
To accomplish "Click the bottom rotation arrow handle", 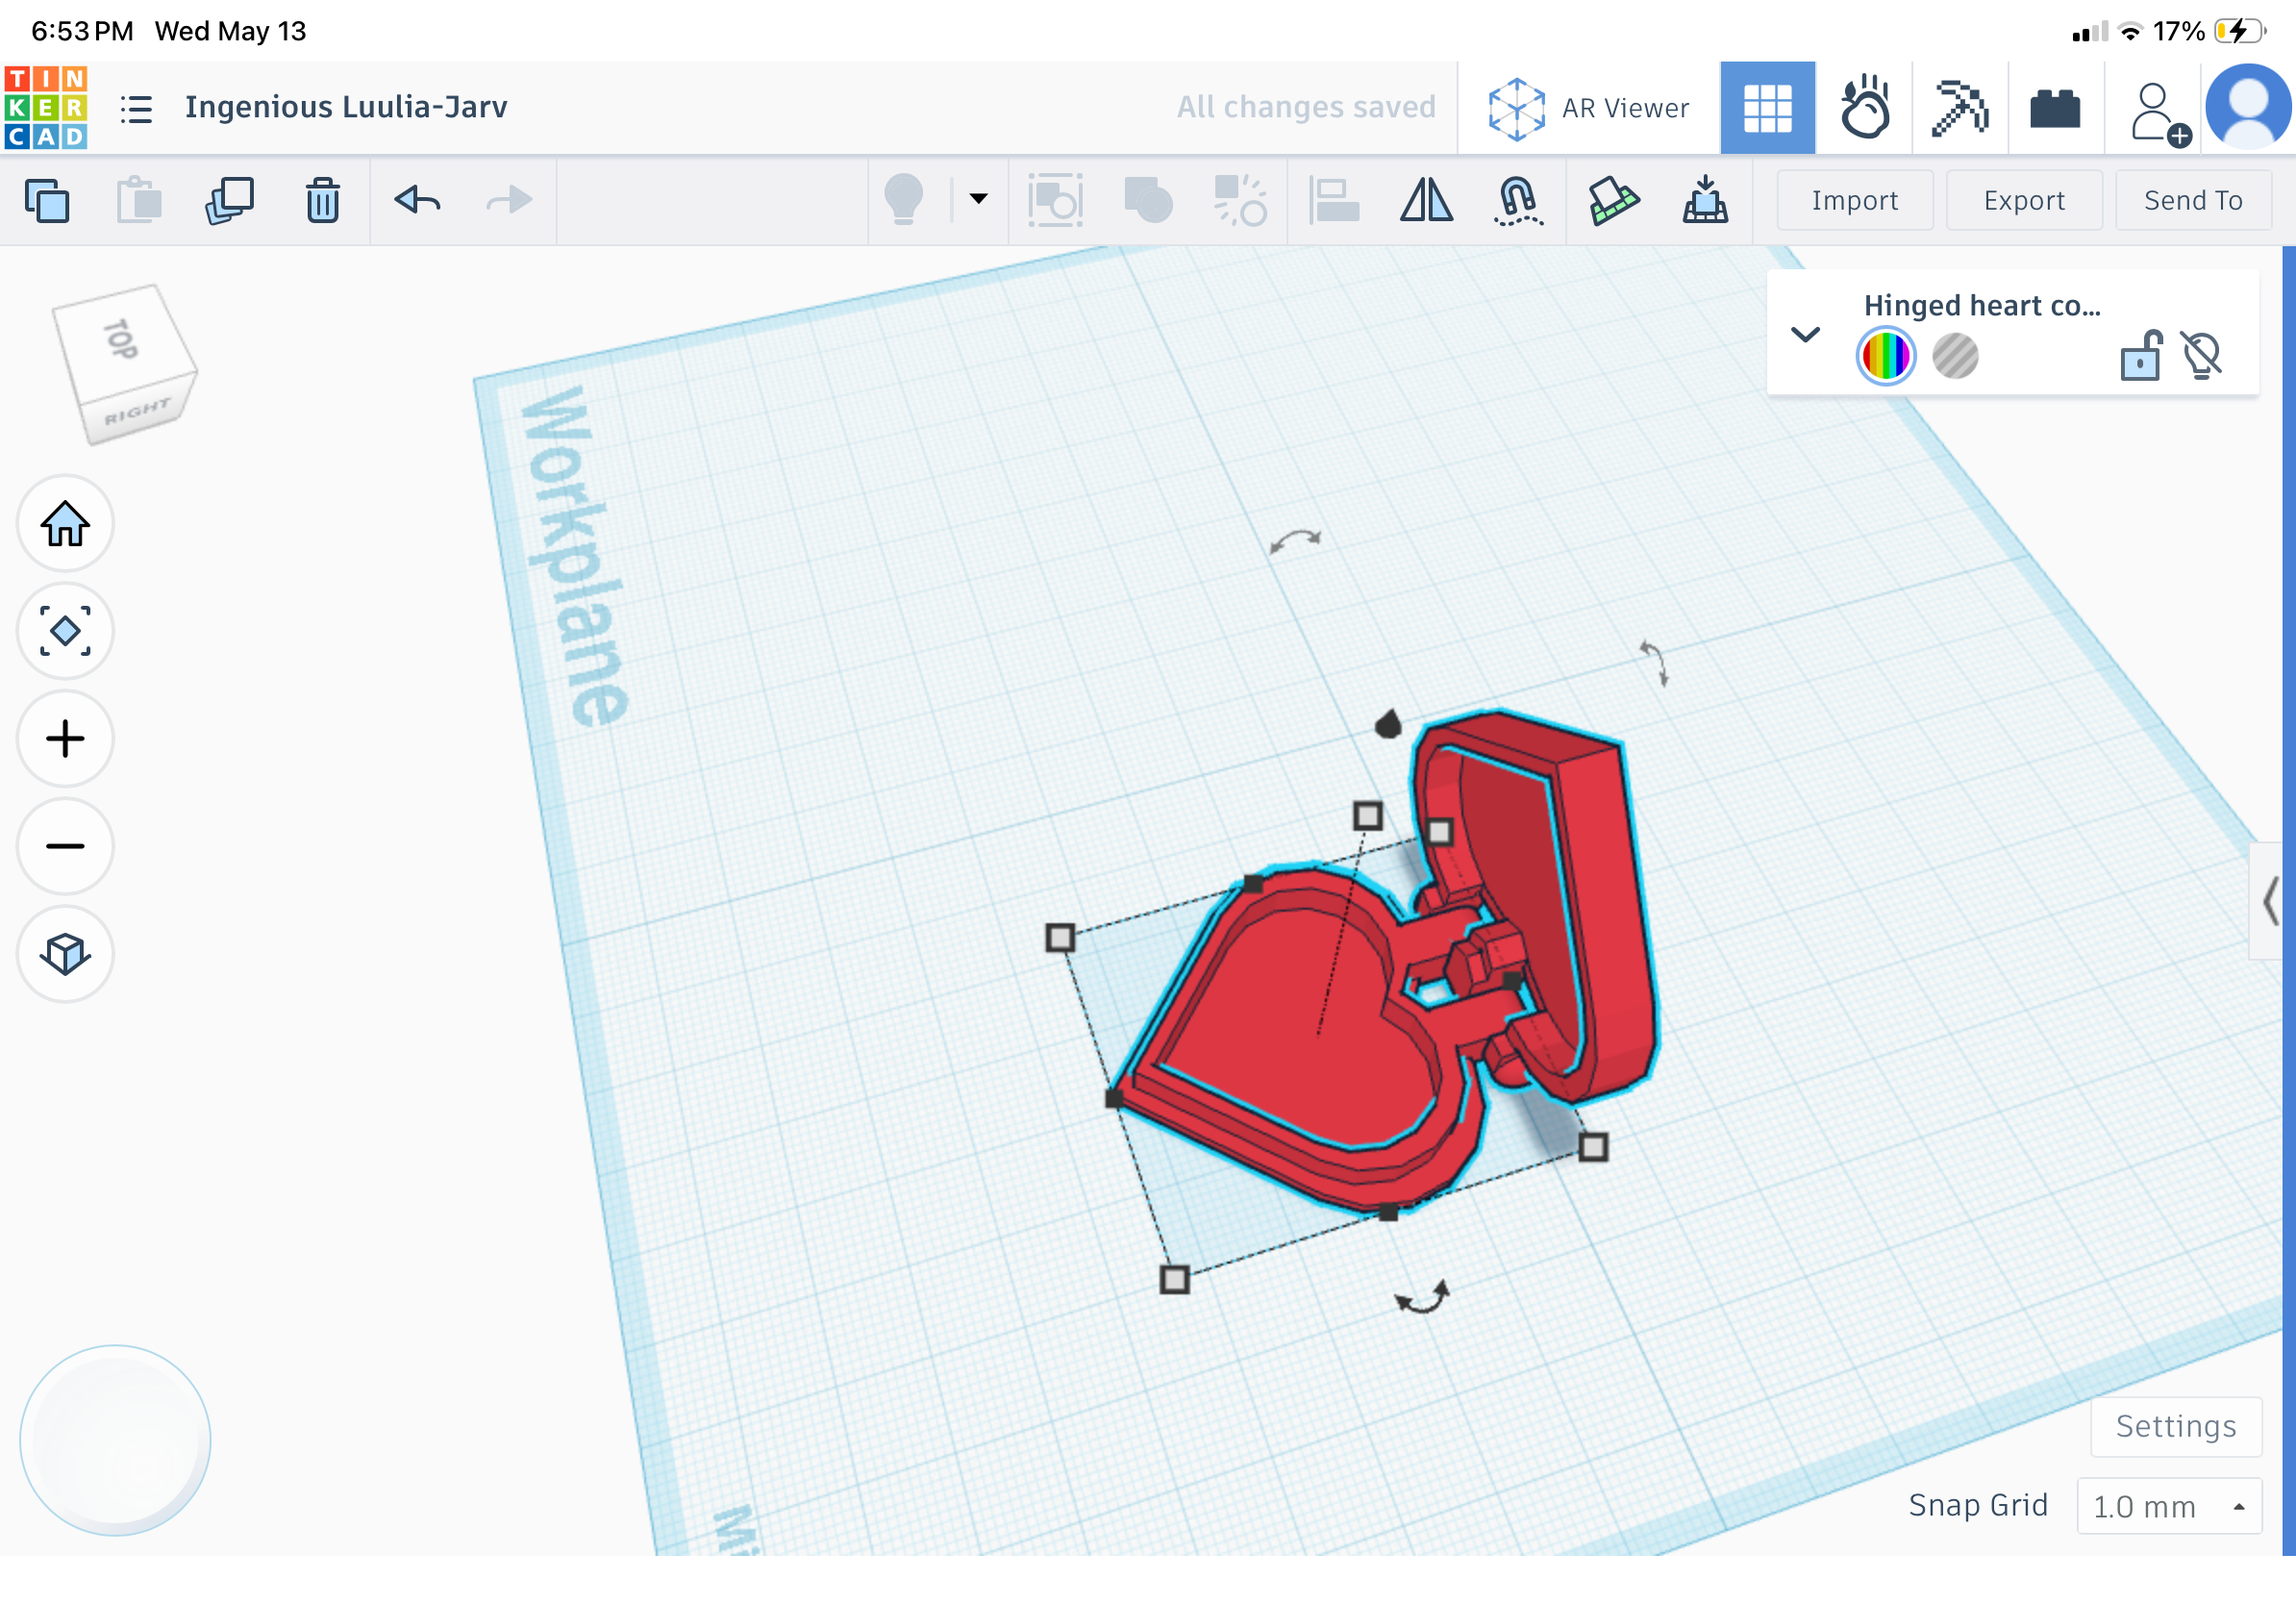I will [x=1423, y=1297].
